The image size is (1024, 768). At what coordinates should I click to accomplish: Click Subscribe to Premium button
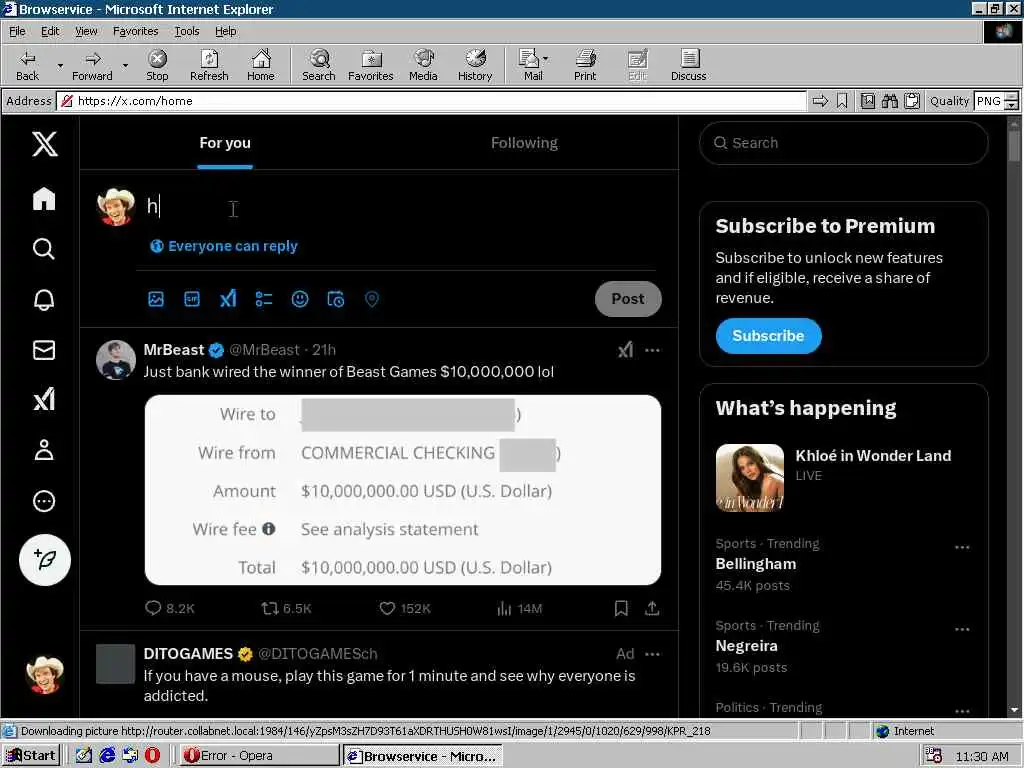pos(768,336)
